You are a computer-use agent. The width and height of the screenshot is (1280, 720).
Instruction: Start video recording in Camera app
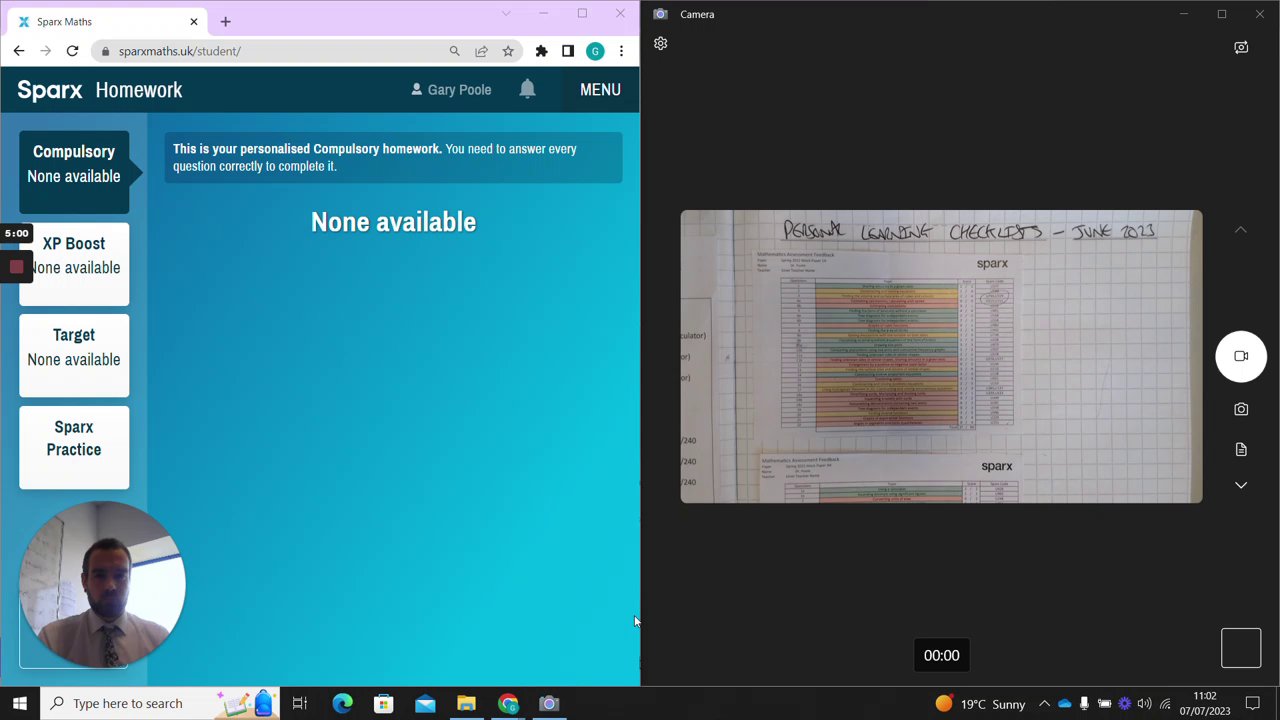coord(1241,356)
